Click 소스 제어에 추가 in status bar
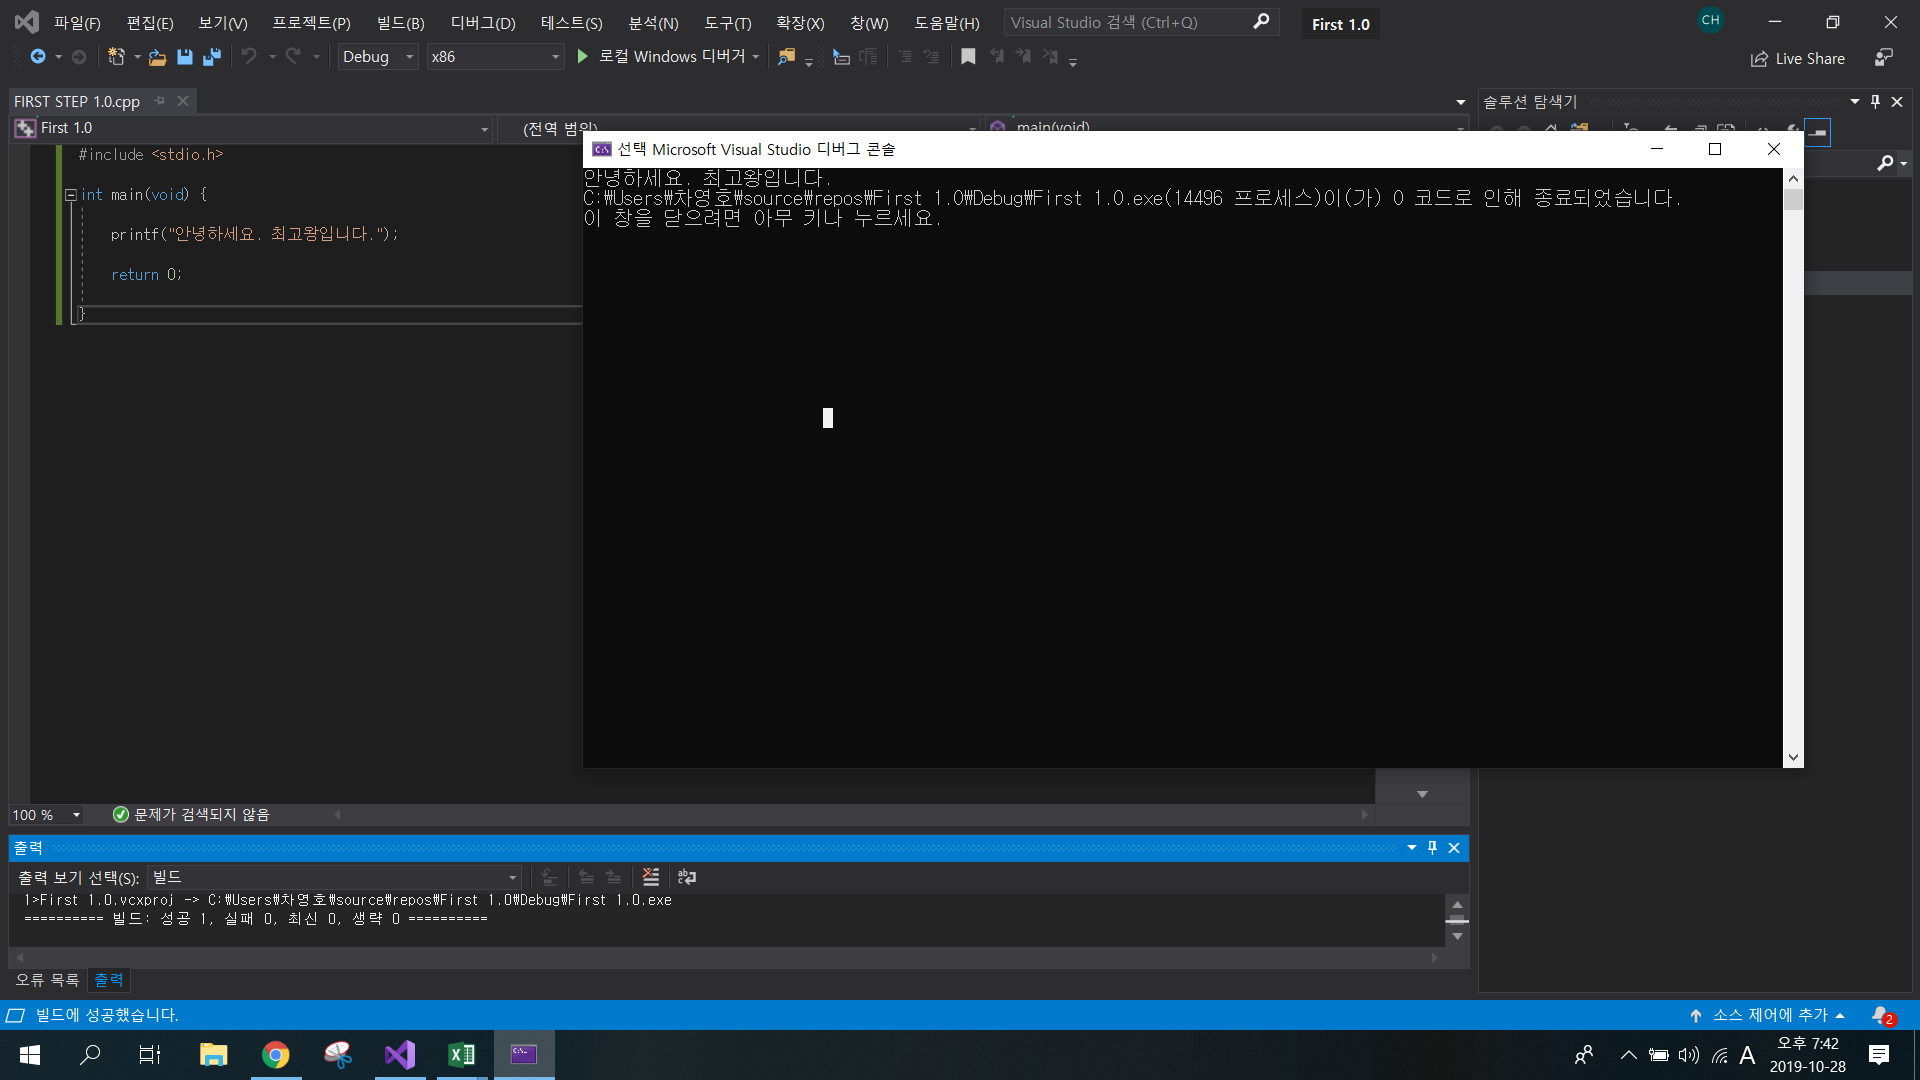Viewport: 1920px width, 1080px height. tap(1767, 1015)
